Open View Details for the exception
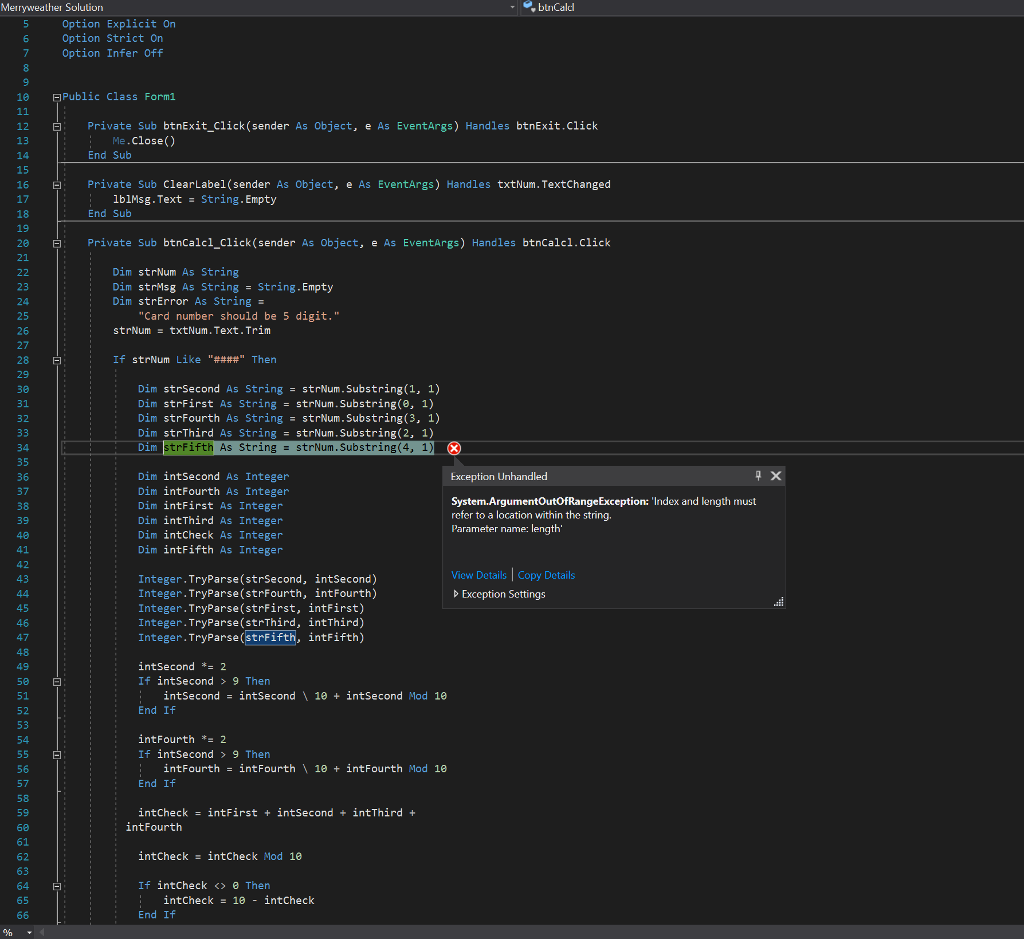This screenshot has height=939, width=1024. pos(478,575)
